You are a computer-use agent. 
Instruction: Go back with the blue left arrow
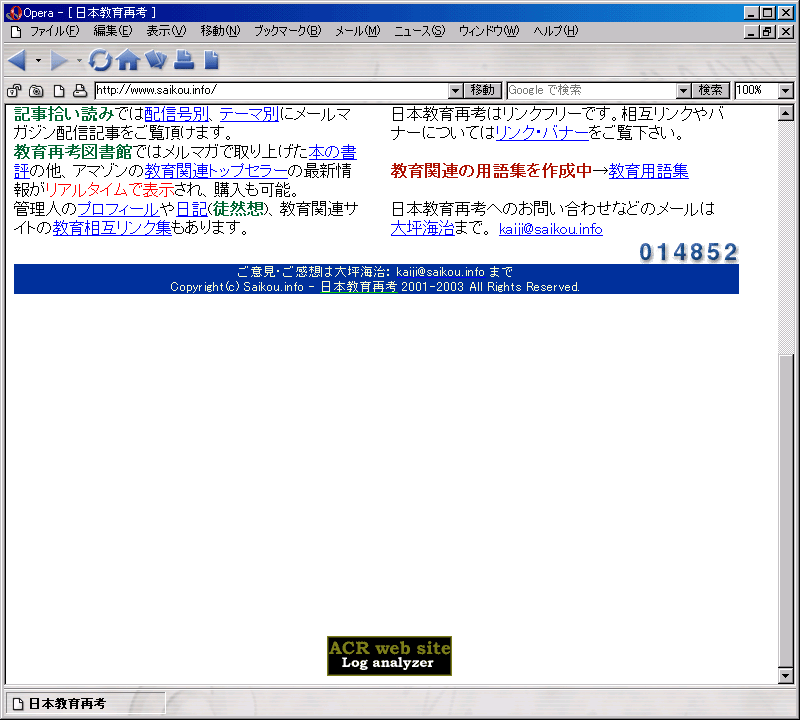click(x=18, y=60)
